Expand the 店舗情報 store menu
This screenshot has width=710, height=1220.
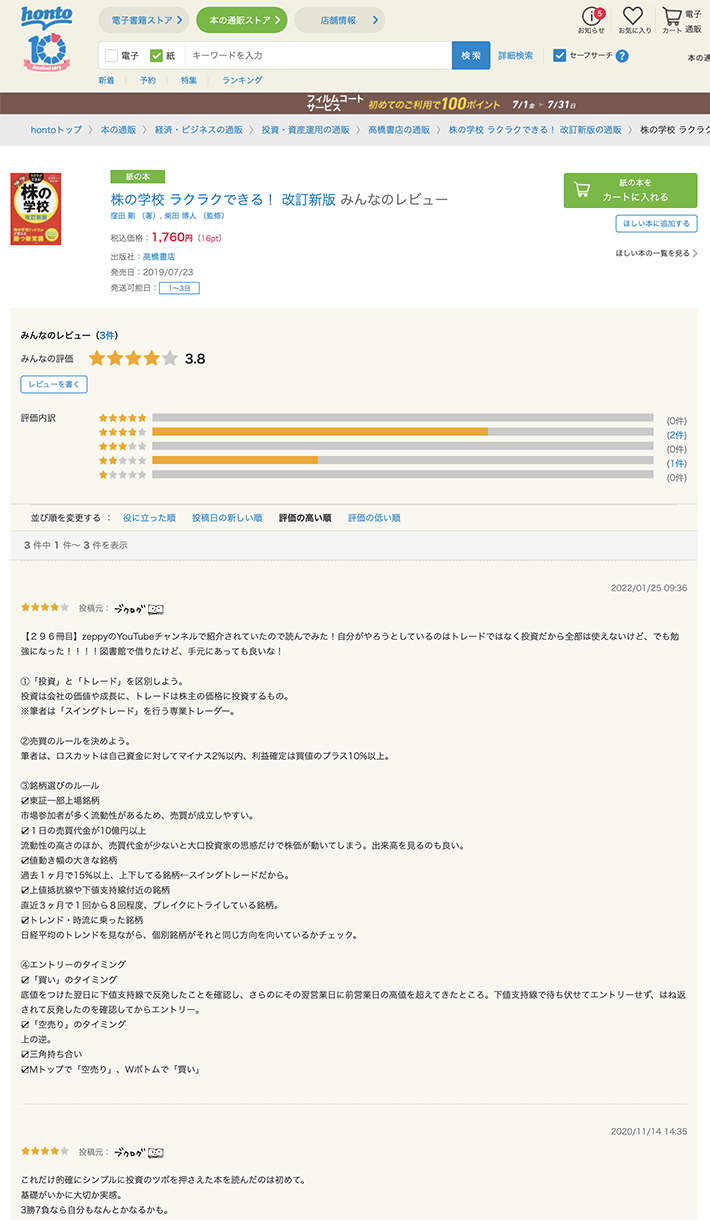click(x=338, y=20)
